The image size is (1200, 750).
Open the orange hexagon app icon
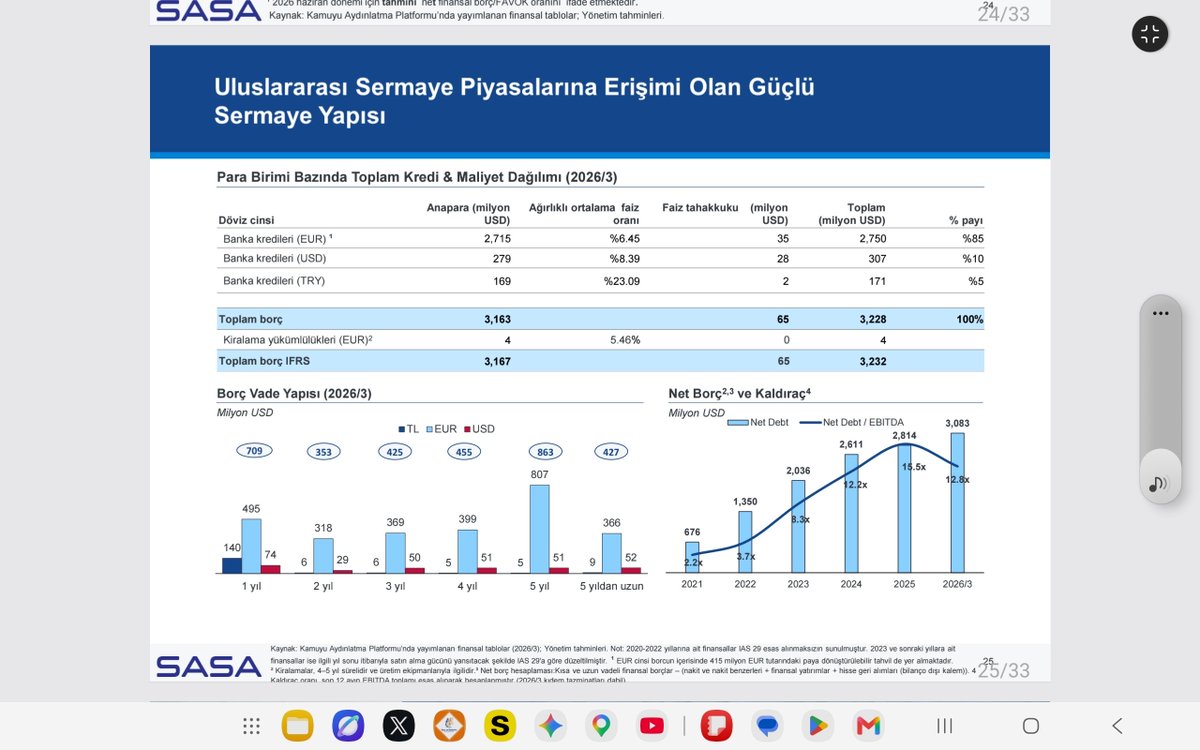(449, 726)
